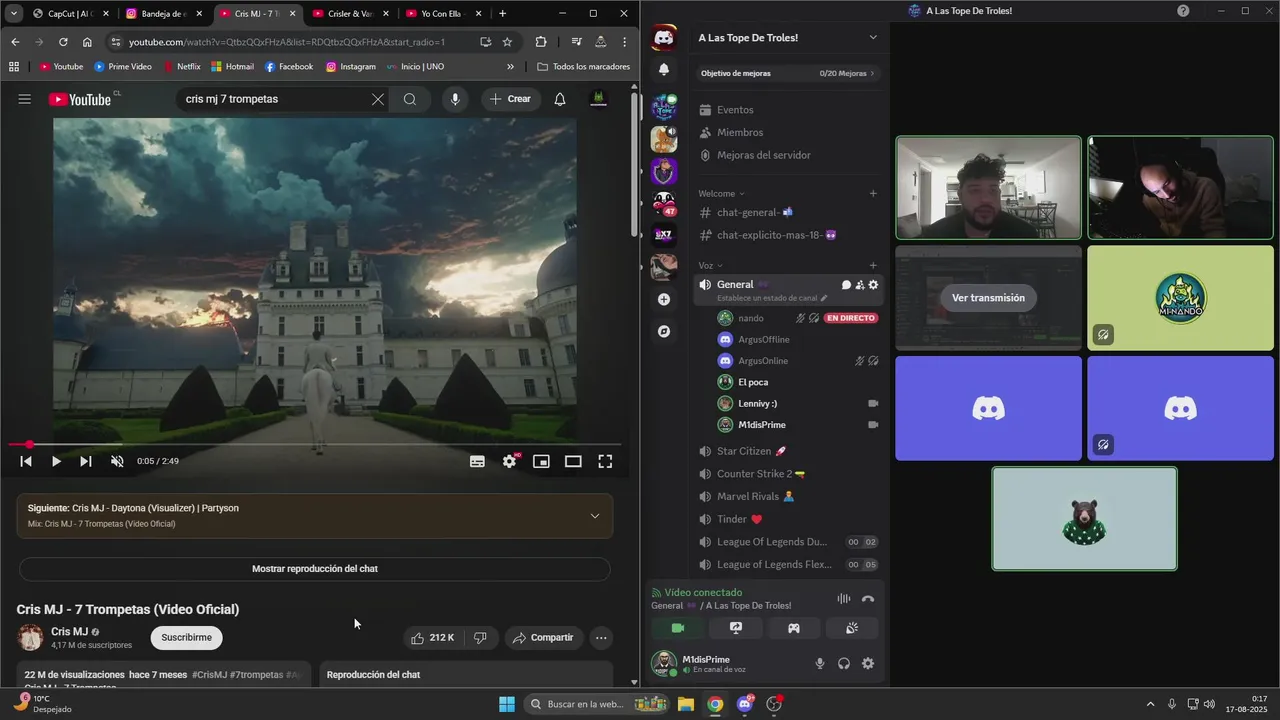Dislike the Cris MJ video

(x=480, y=637)
